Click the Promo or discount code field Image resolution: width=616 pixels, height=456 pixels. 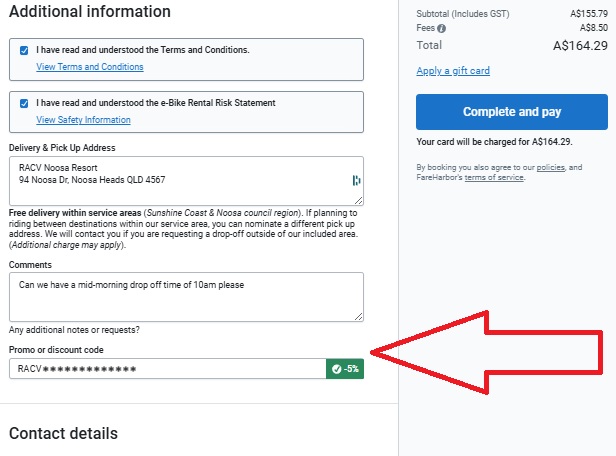click(168, 369)
